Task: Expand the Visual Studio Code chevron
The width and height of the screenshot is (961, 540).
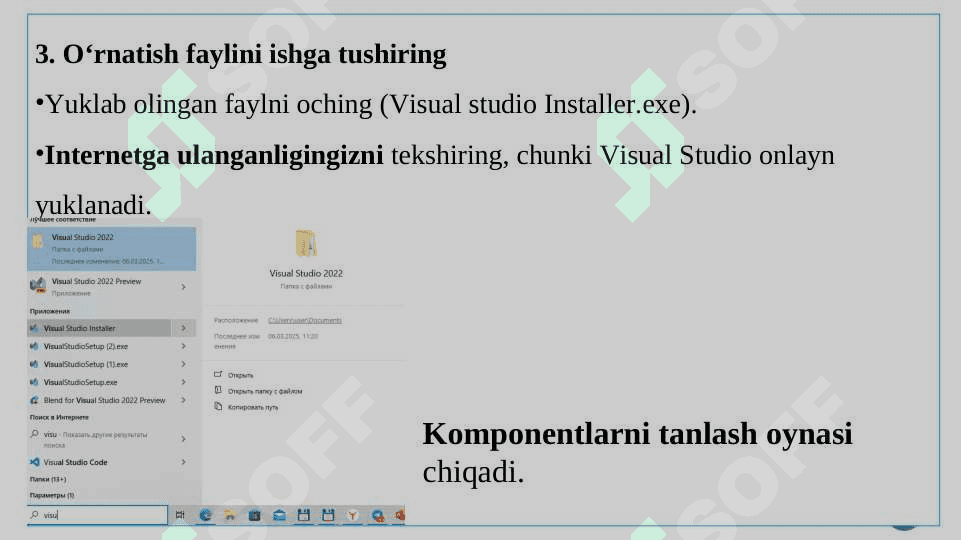Action: tap(183, 462)
